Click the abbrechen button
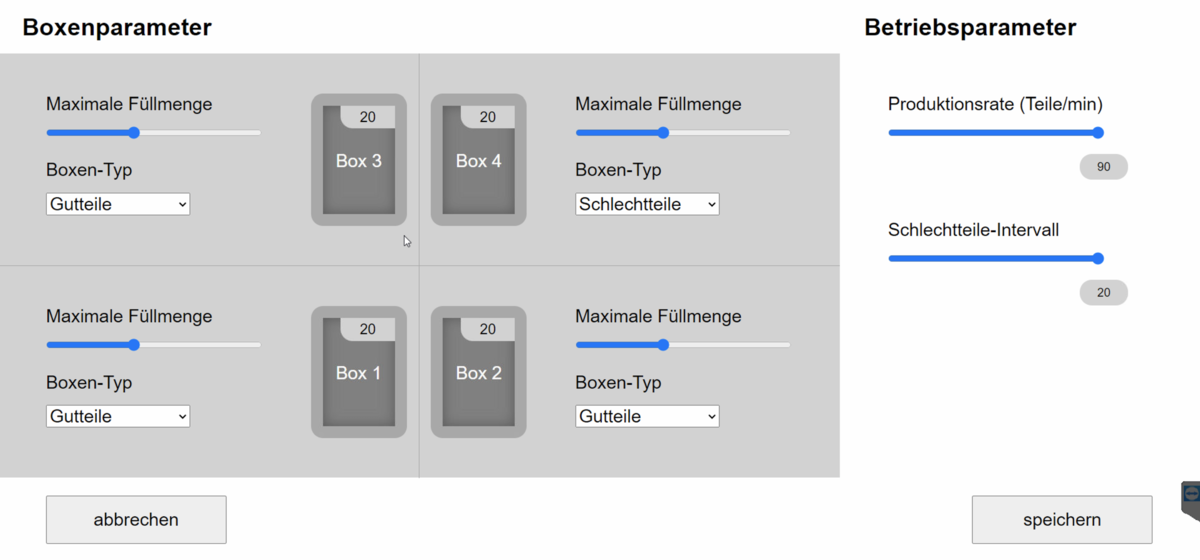Image resolution: width=1200 pixels, height=560 pixels. (x=136, y=520)
